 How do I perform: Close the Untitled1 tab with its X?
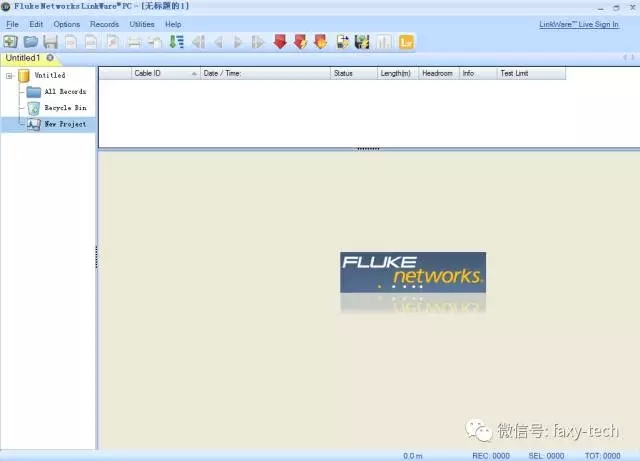pos(50,58)
